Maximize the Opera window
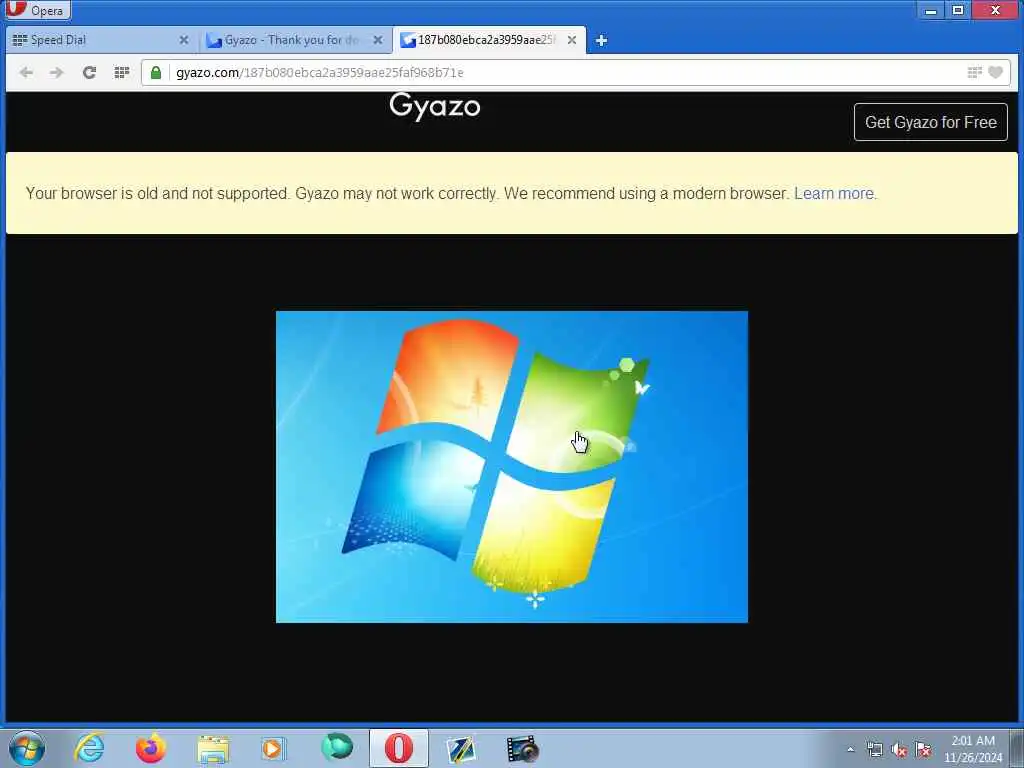Image resolution: width=1024 pixels, height=768 pixels. (958, 10)
